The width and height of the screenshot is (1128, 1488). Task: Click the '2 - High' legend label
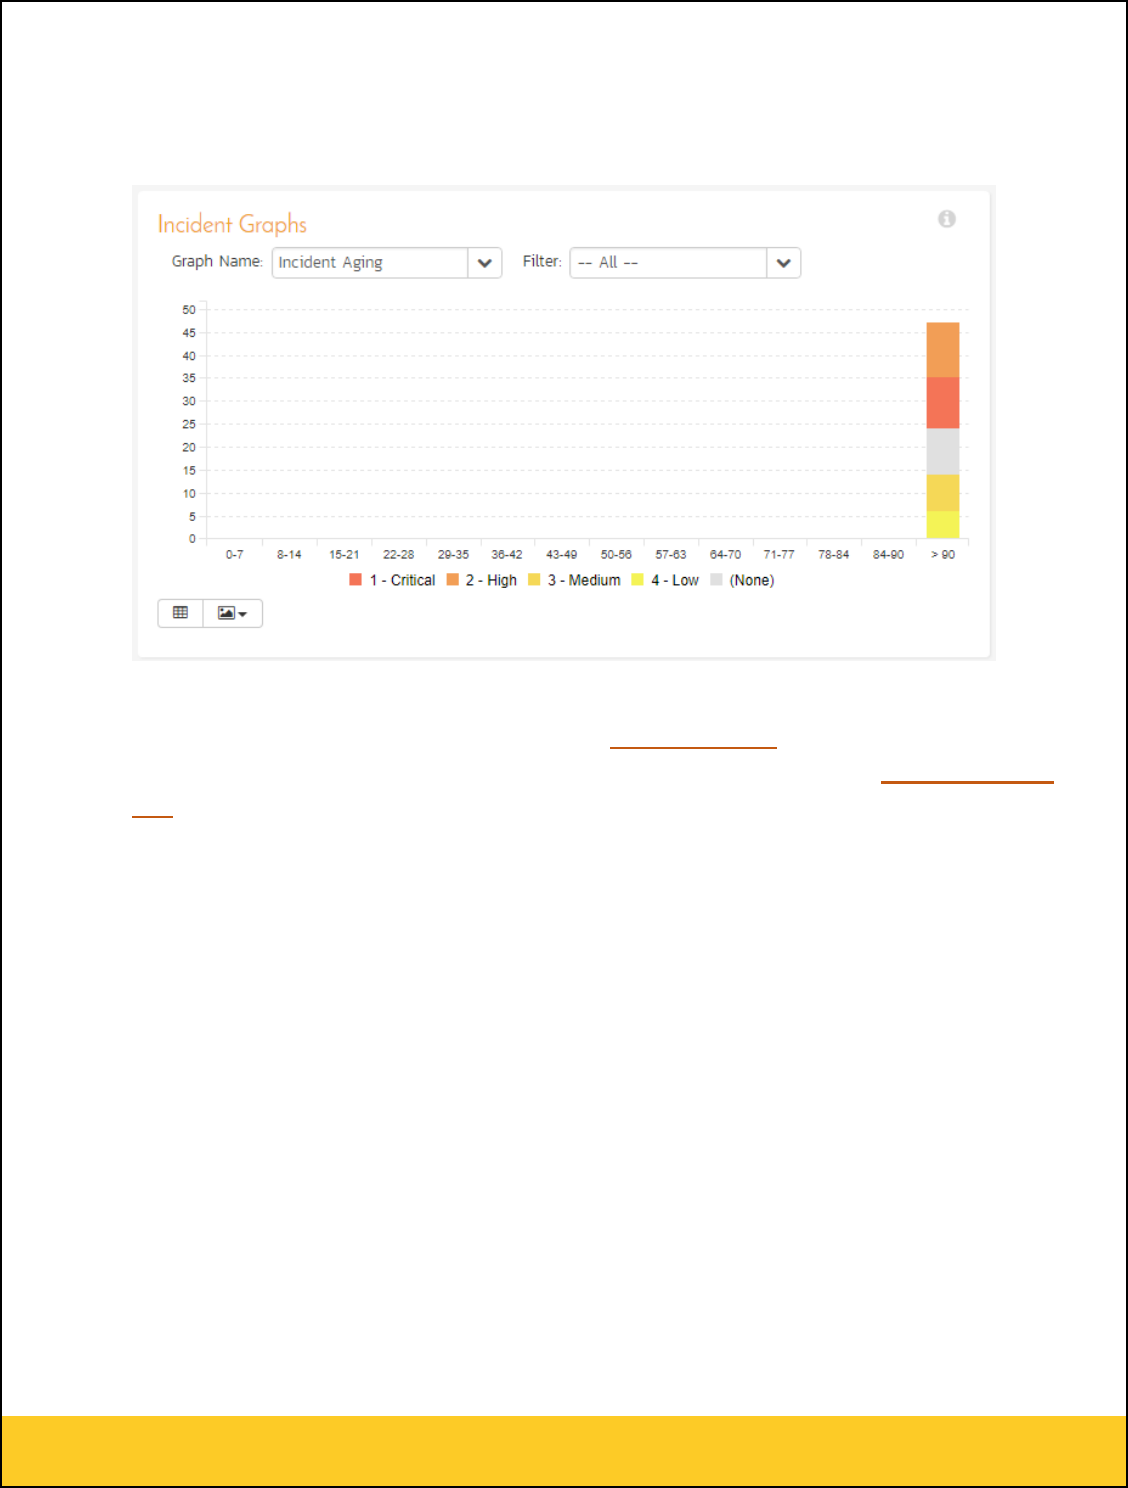point(491,580)
